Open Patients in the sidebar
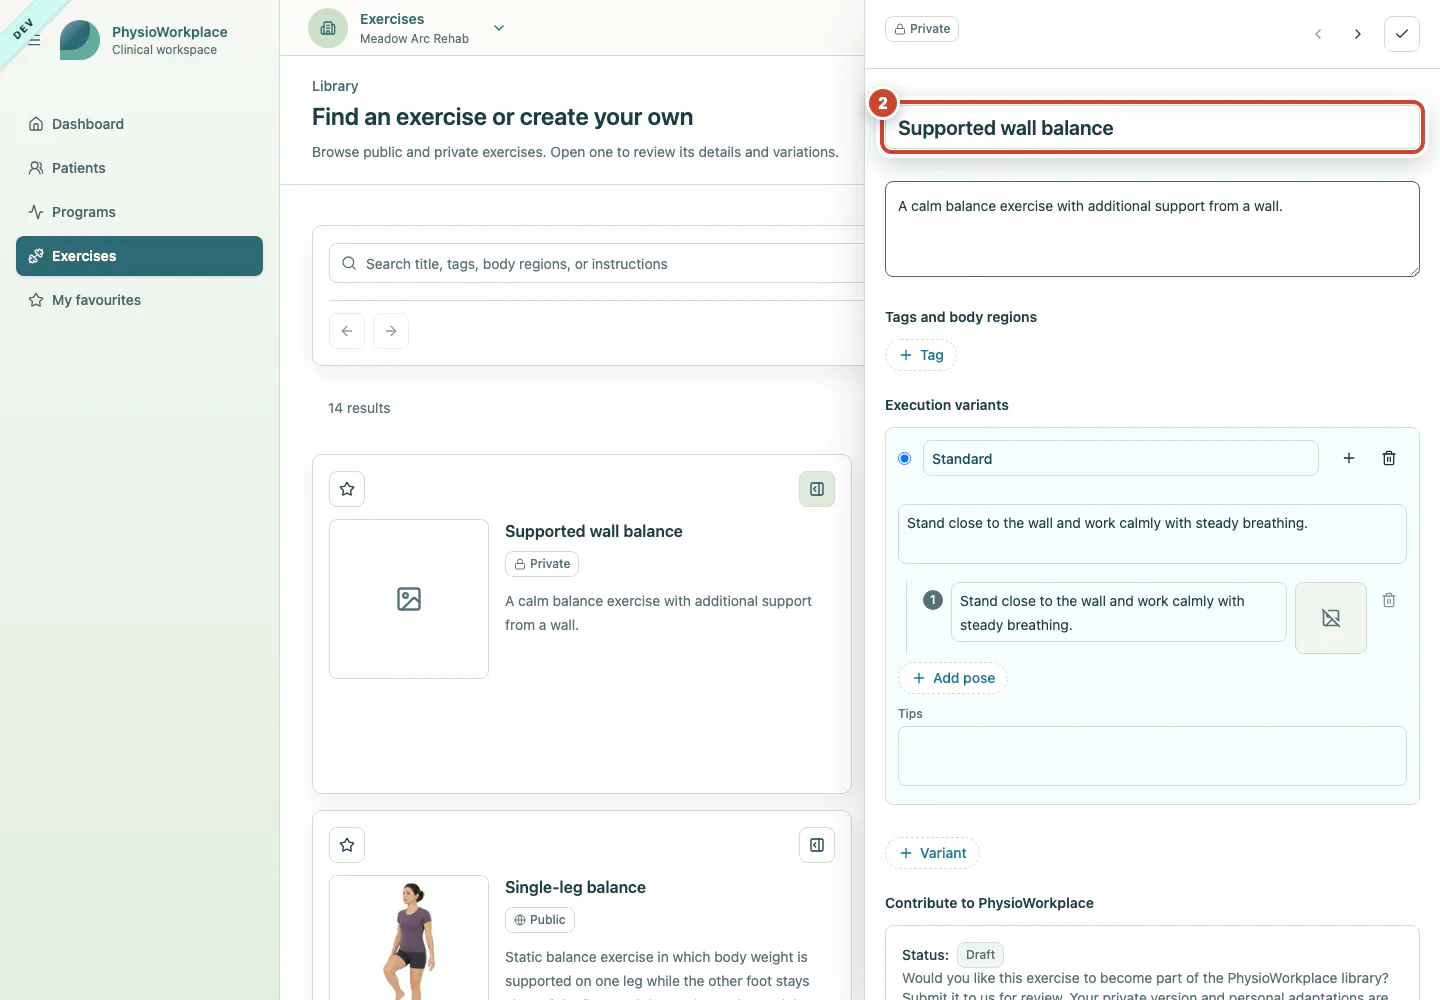Image resolution: width=1440 pixels, height=1000 pixels. pos(139,168)
